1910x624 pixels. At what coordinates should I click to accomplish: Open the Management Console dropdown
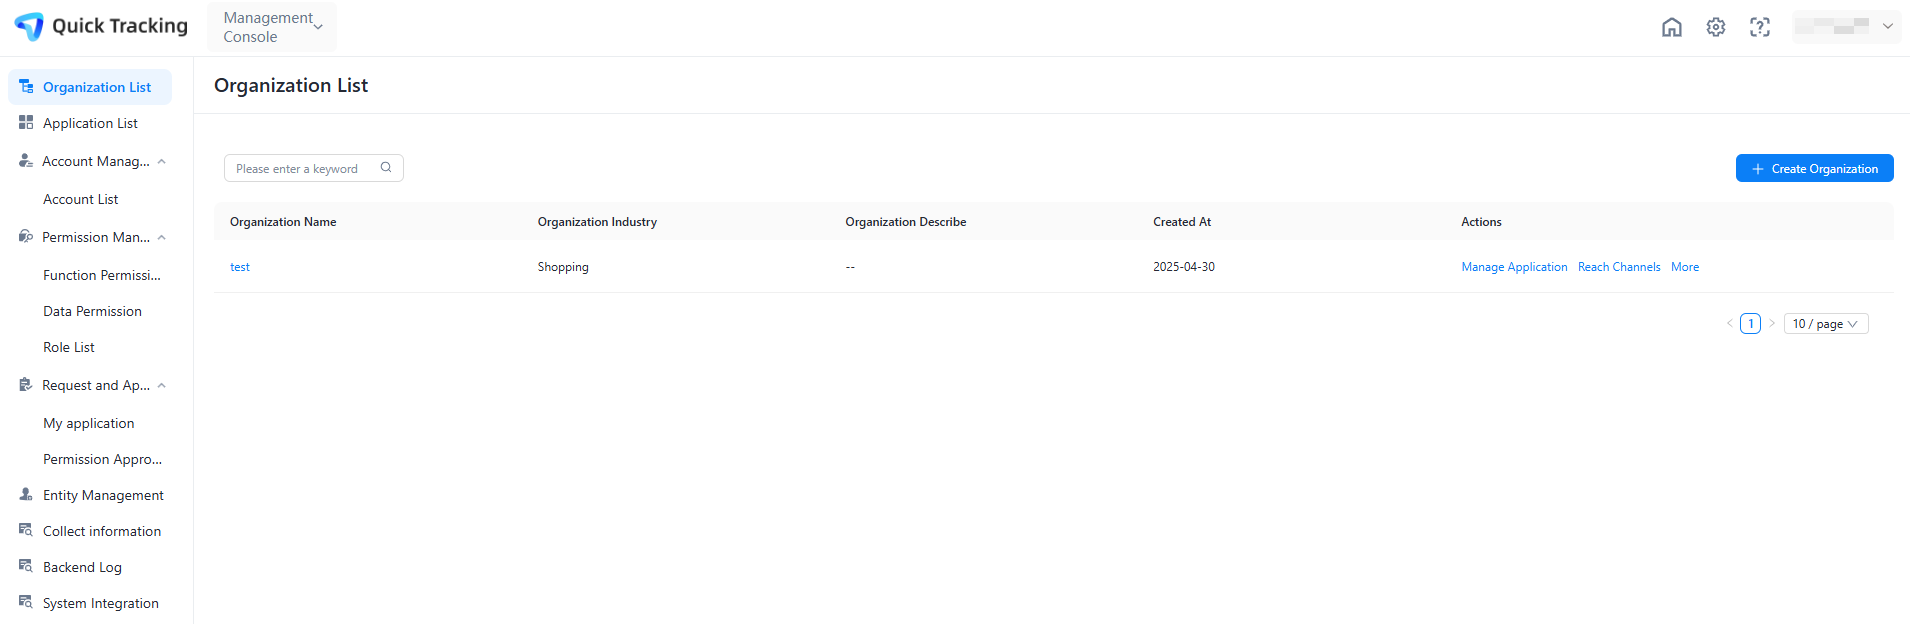point(272,27)
